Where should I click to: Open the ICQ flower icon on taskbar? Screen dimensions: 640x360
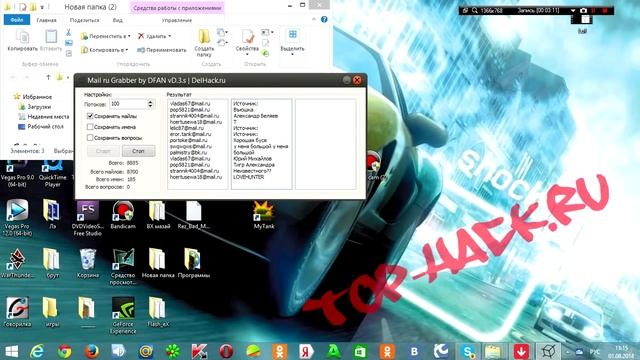click(173, 351)
